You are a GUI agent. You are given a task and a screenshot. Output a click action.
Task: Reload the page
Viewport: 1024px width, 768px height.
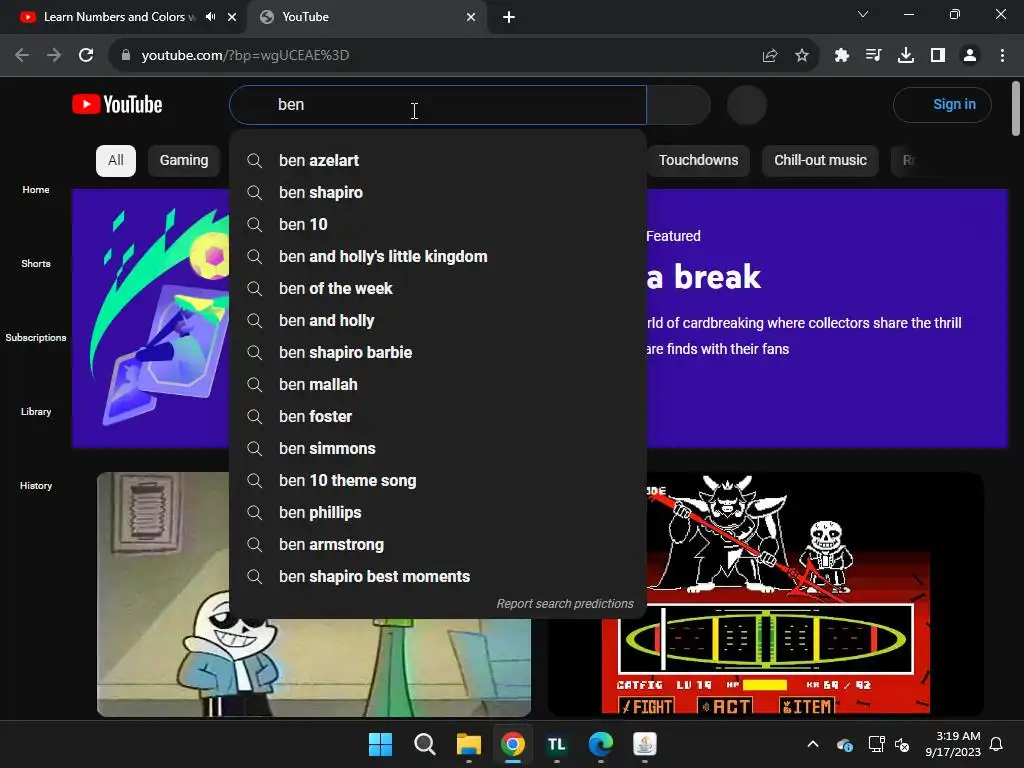tap(86, 56)
